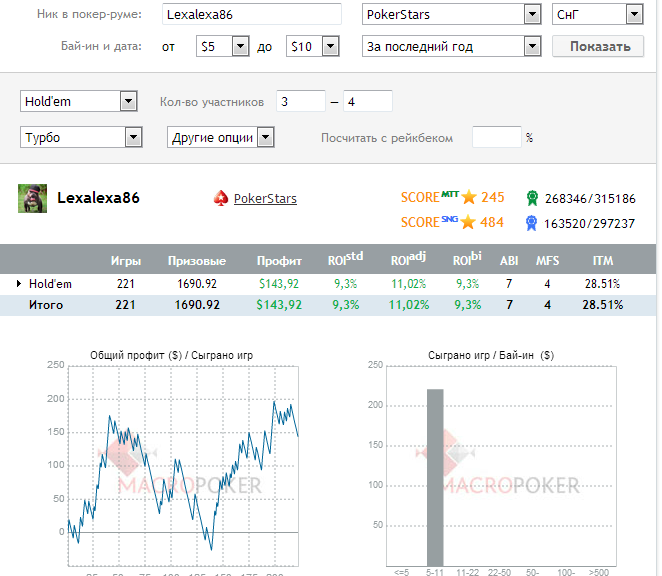Screen dimensions: 662x576
Task: Click the Посчитать с рейкбеком label
Action: (387, 138)
